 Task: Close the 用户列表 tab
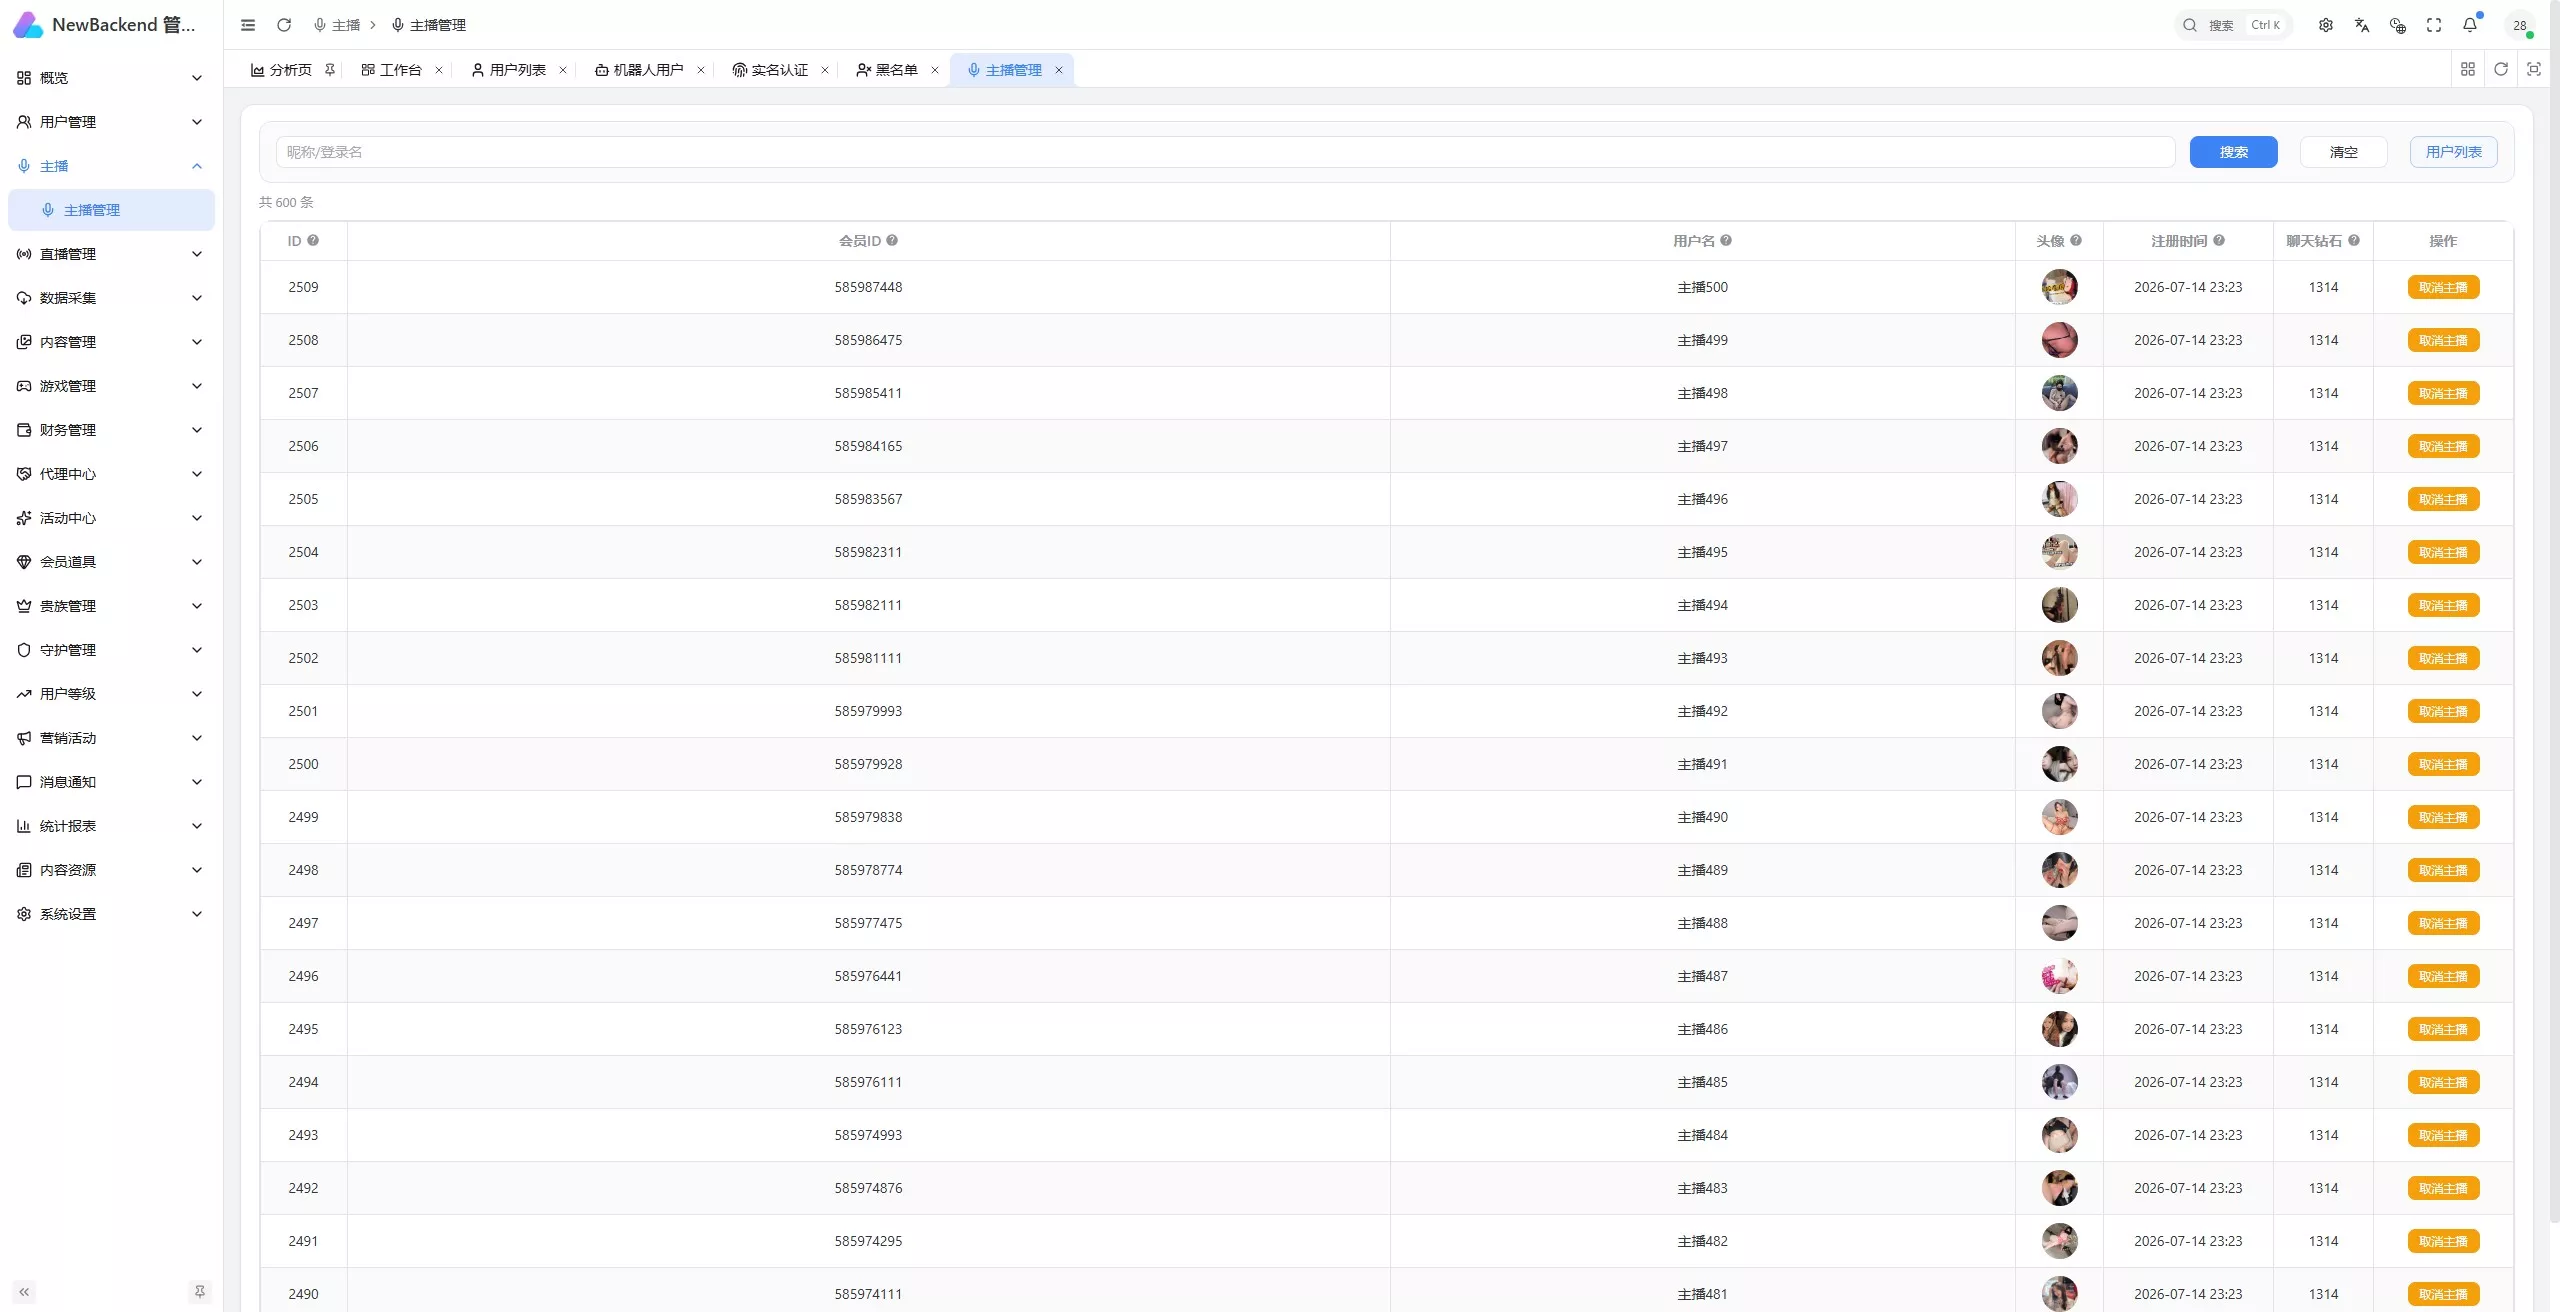point(563,70)
